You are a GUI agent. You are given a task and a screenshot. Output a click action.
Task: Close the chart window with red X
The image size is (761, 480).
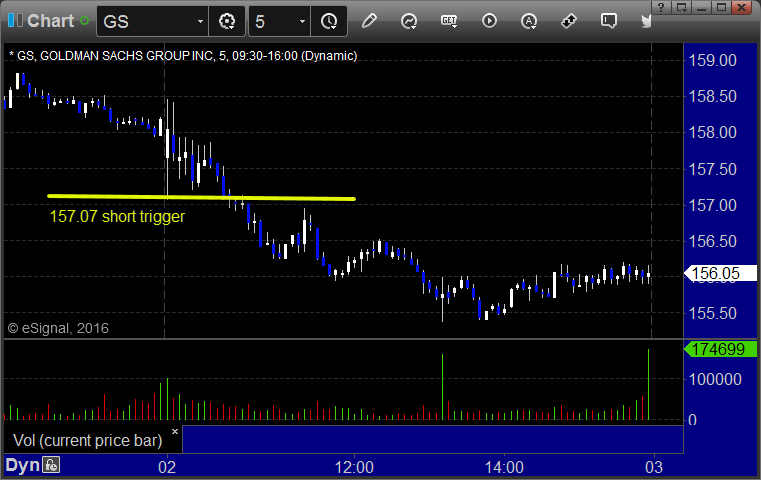(742, 7)
